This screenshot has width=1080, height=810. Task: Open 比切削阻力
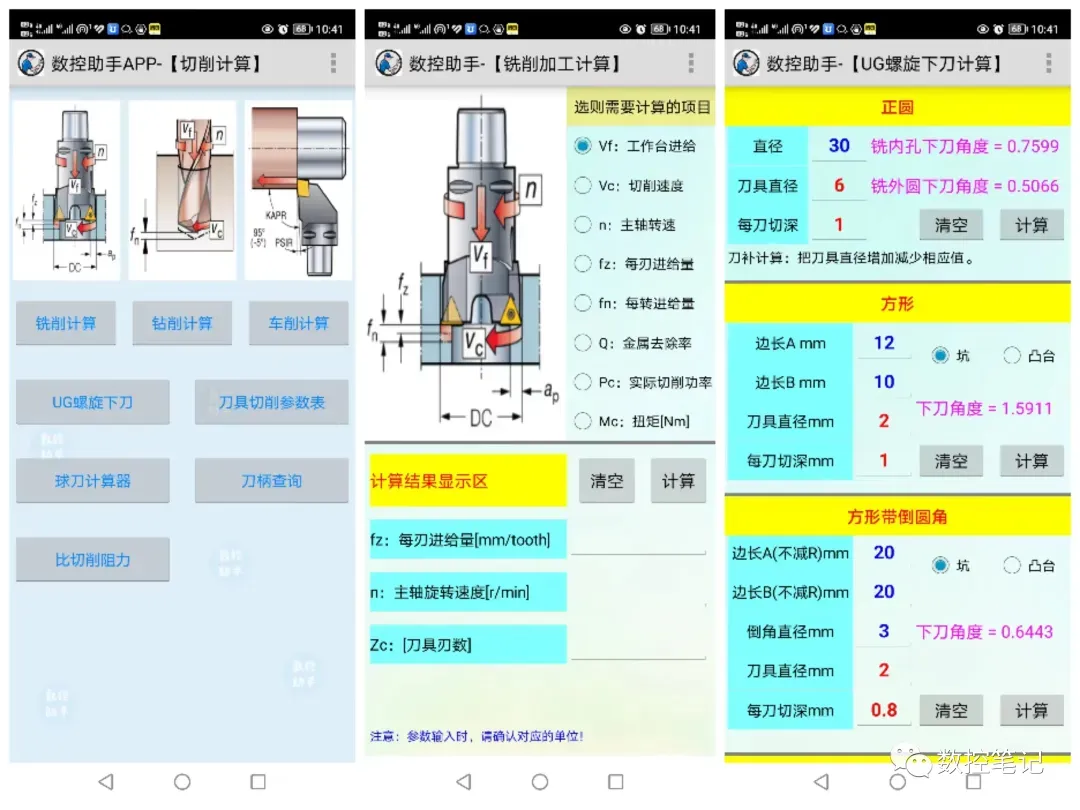[x=93, y=559]
